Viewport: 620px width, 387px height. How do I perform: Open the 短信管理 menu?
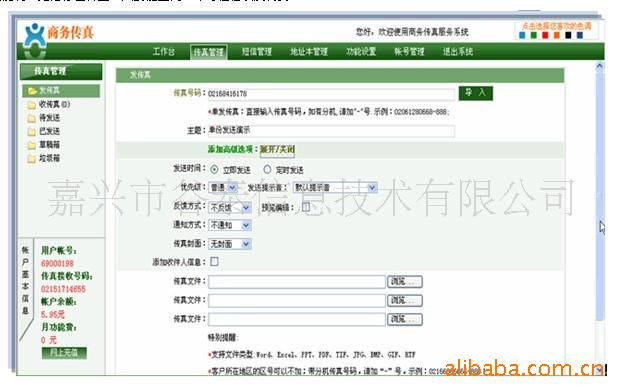coord(257,51)
